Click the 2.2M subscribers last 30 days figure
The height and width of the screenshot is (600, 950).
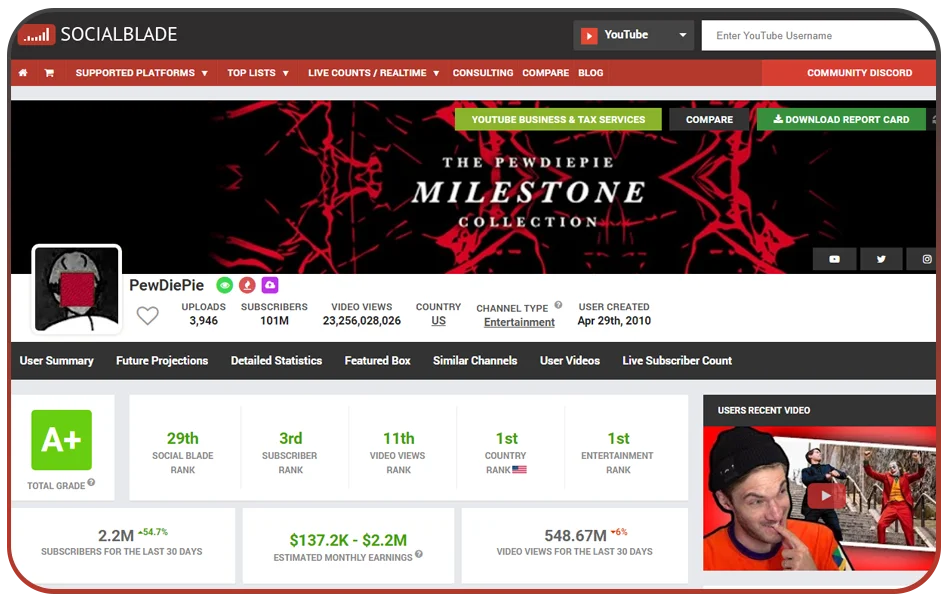click(x=116, y=536)
